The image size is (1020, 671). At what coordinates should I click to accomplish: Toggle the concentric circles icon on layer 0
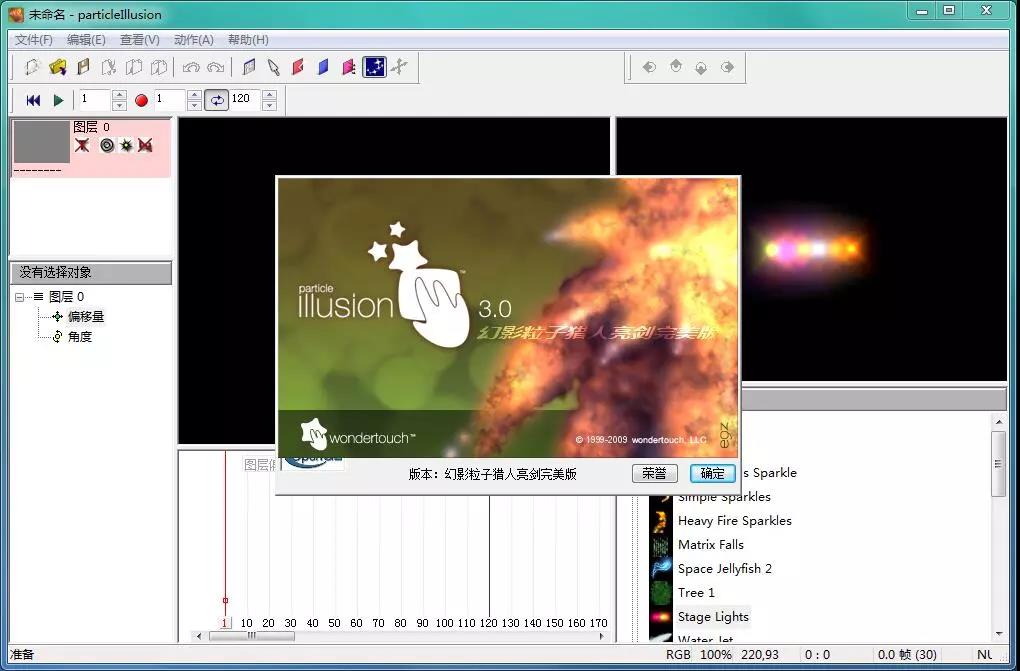point(107,145)
